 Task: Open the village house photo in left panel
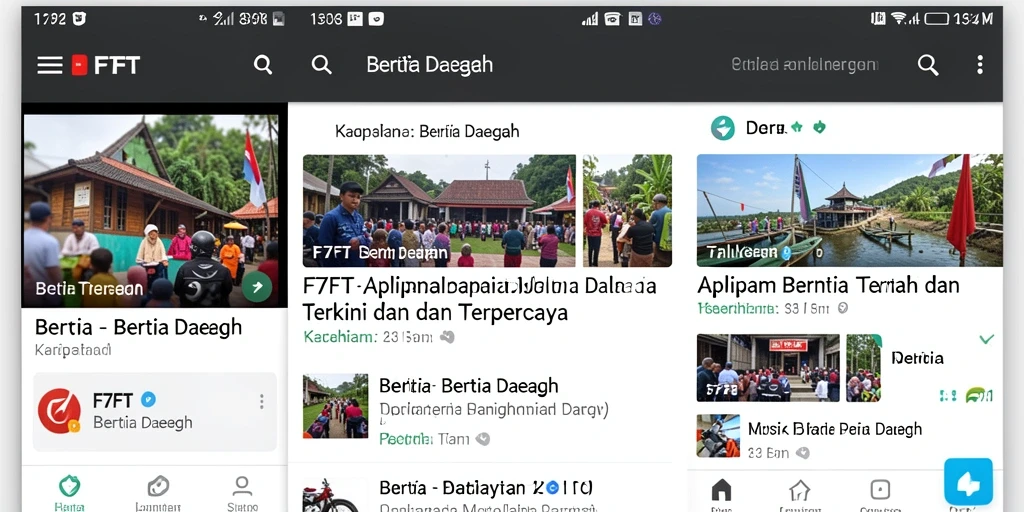click(x=151, y=210)
